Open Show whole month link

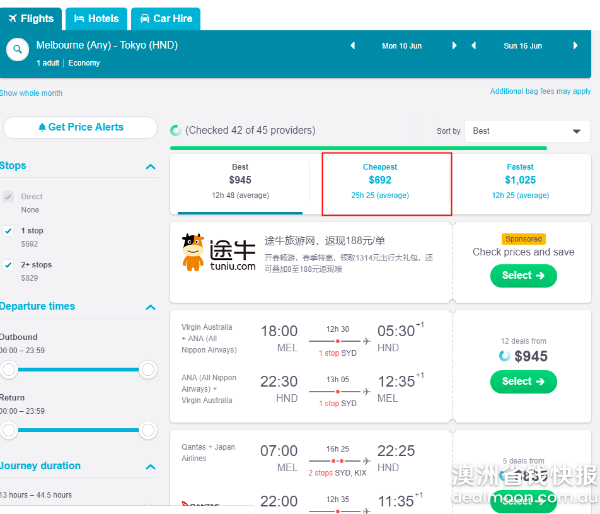31,93
